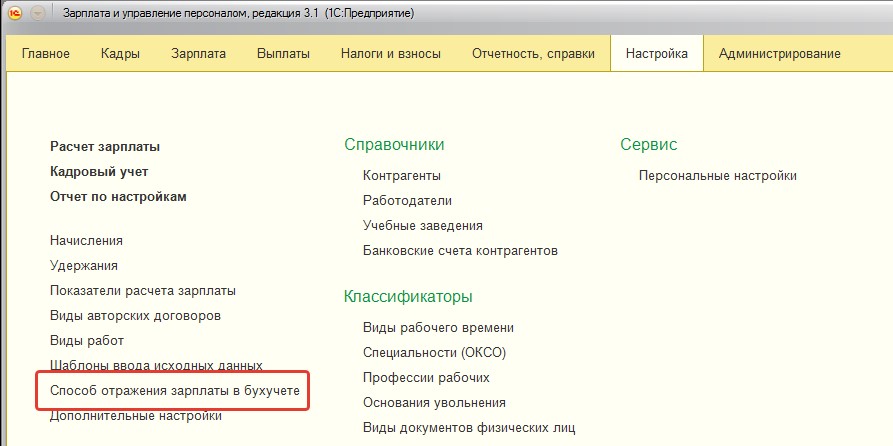The width and height of the screenshot is (893, 446).
Task: Go to the Выплаты section tab
Action: pyautogui.click(x=283, y=54)
